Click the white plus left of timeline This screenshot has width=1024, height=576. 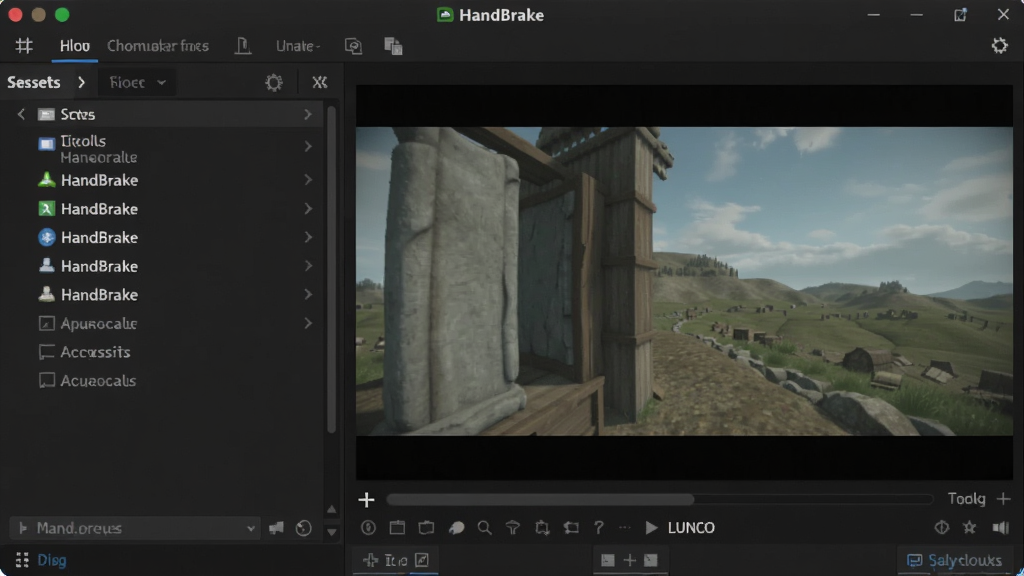click(366, 500)
